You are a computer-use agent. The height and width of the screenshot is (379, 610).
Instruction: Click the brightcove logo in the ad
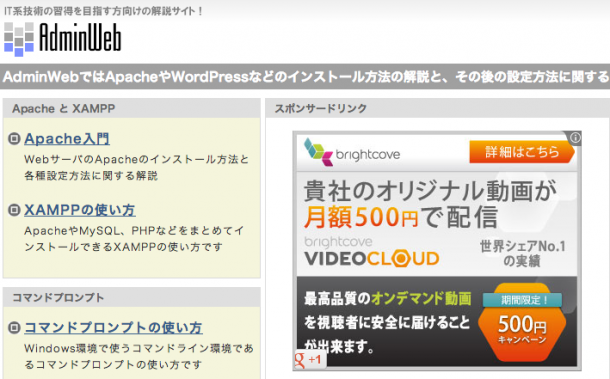pos(352,153)
